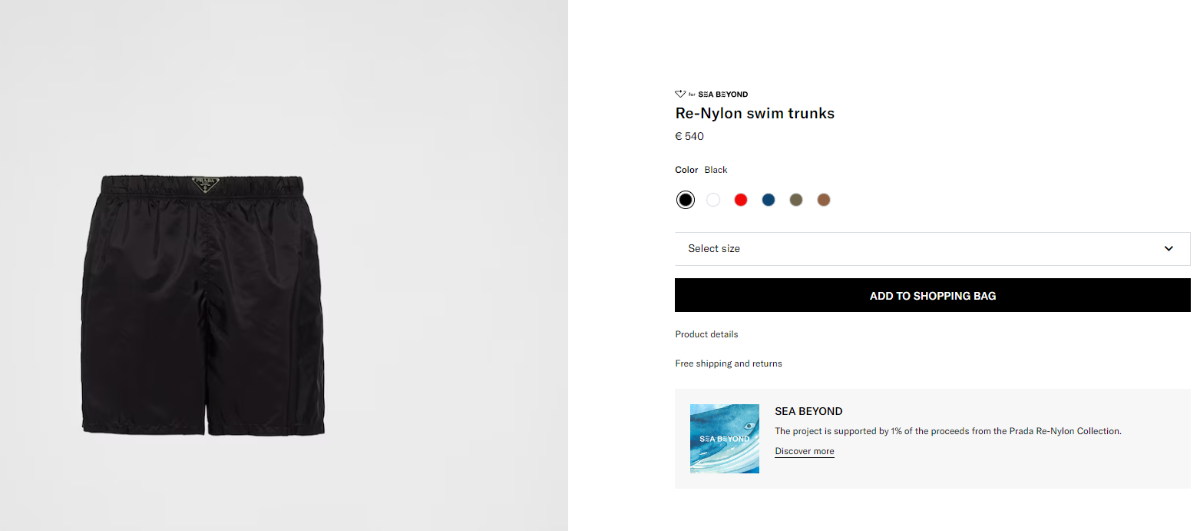The width and height of the screenshot is (1200, 531).
Task: Click the chevron arrow on size selector
Action: coord(1168,249)
